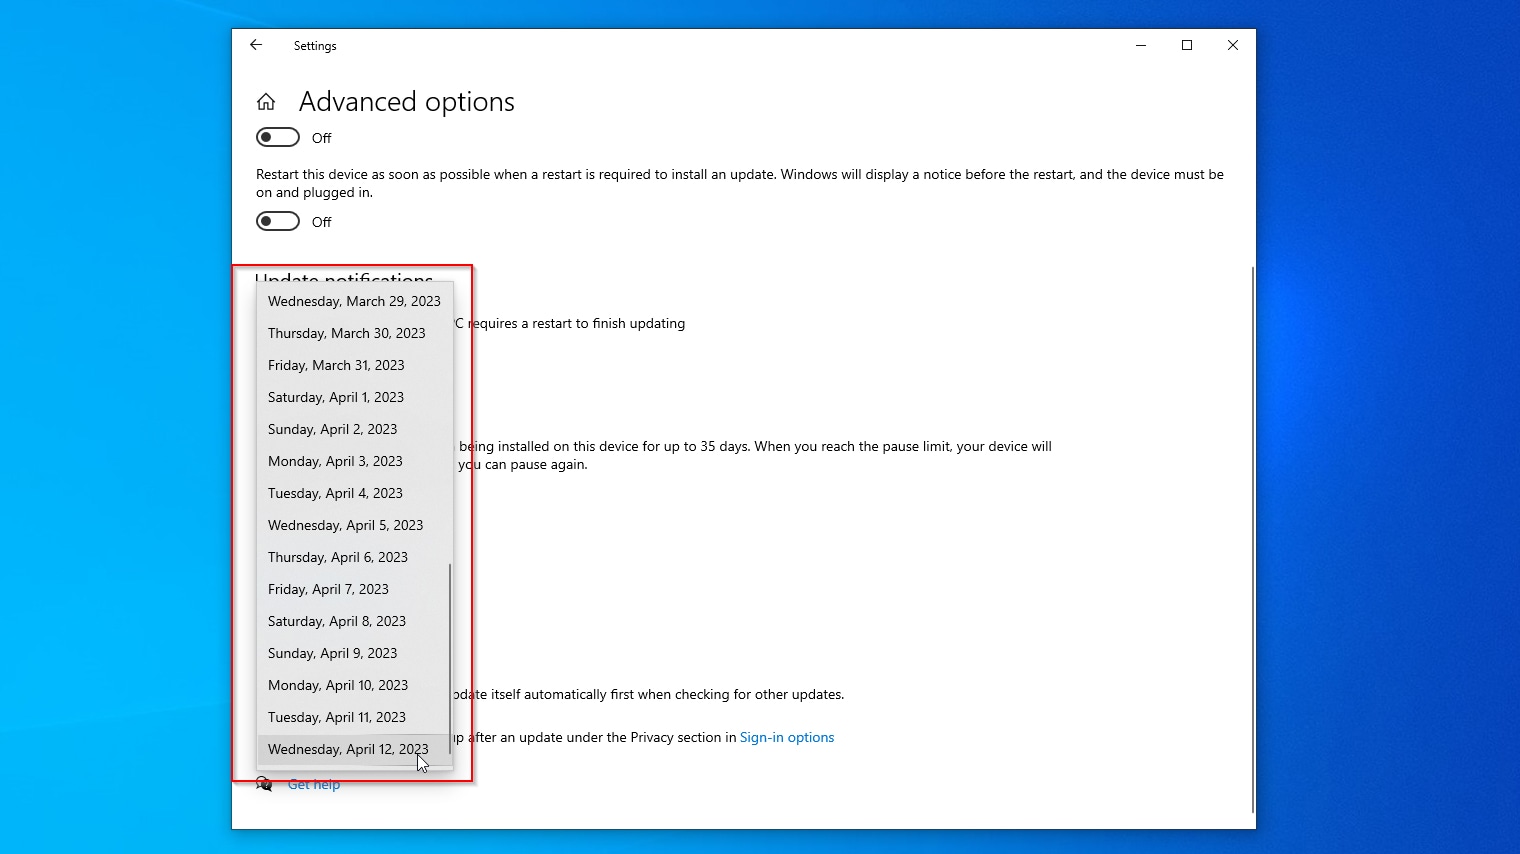Screen dimensions: 1520x854
Task: Go to Settings home via house icon
Action: coord(266,102)
